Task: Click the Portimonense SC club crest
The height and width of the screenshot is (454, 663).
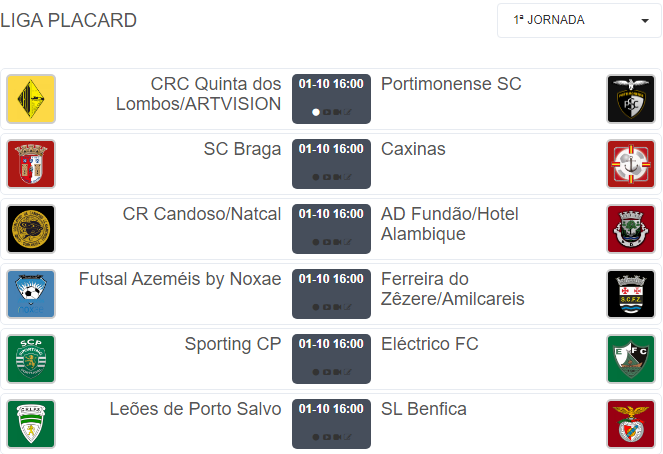Action: tap(631, 99)
